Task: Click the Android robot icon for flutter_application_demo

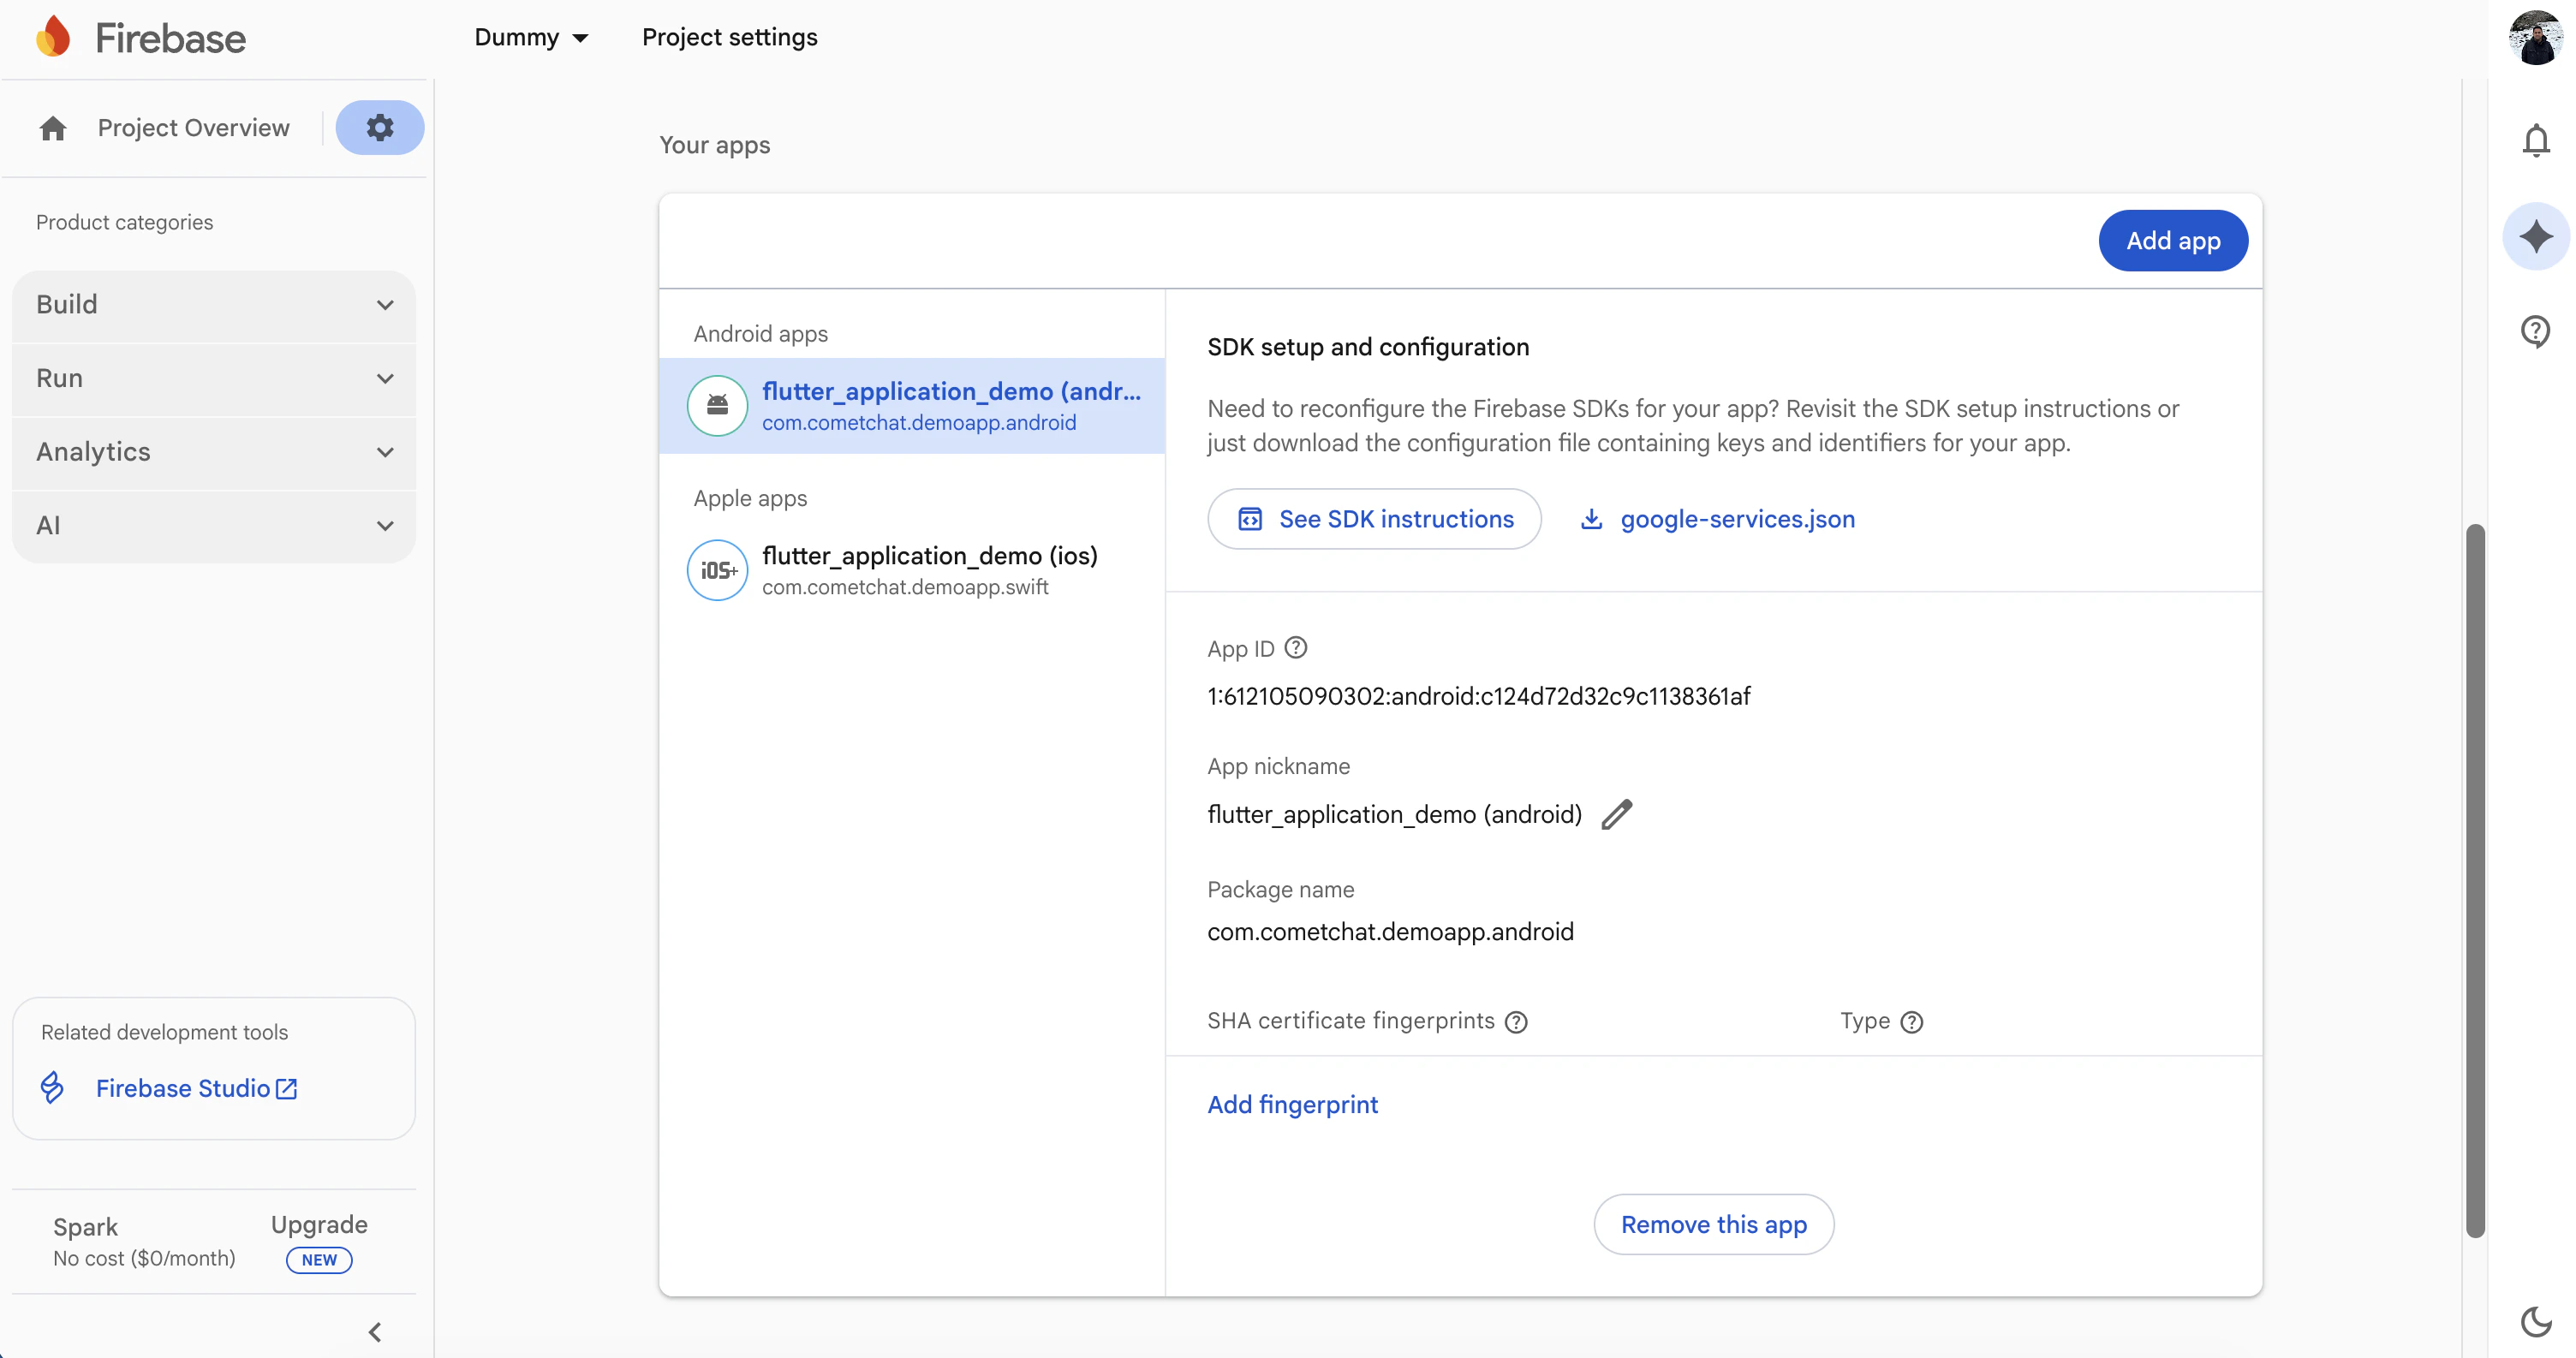Action: point(717,405)
